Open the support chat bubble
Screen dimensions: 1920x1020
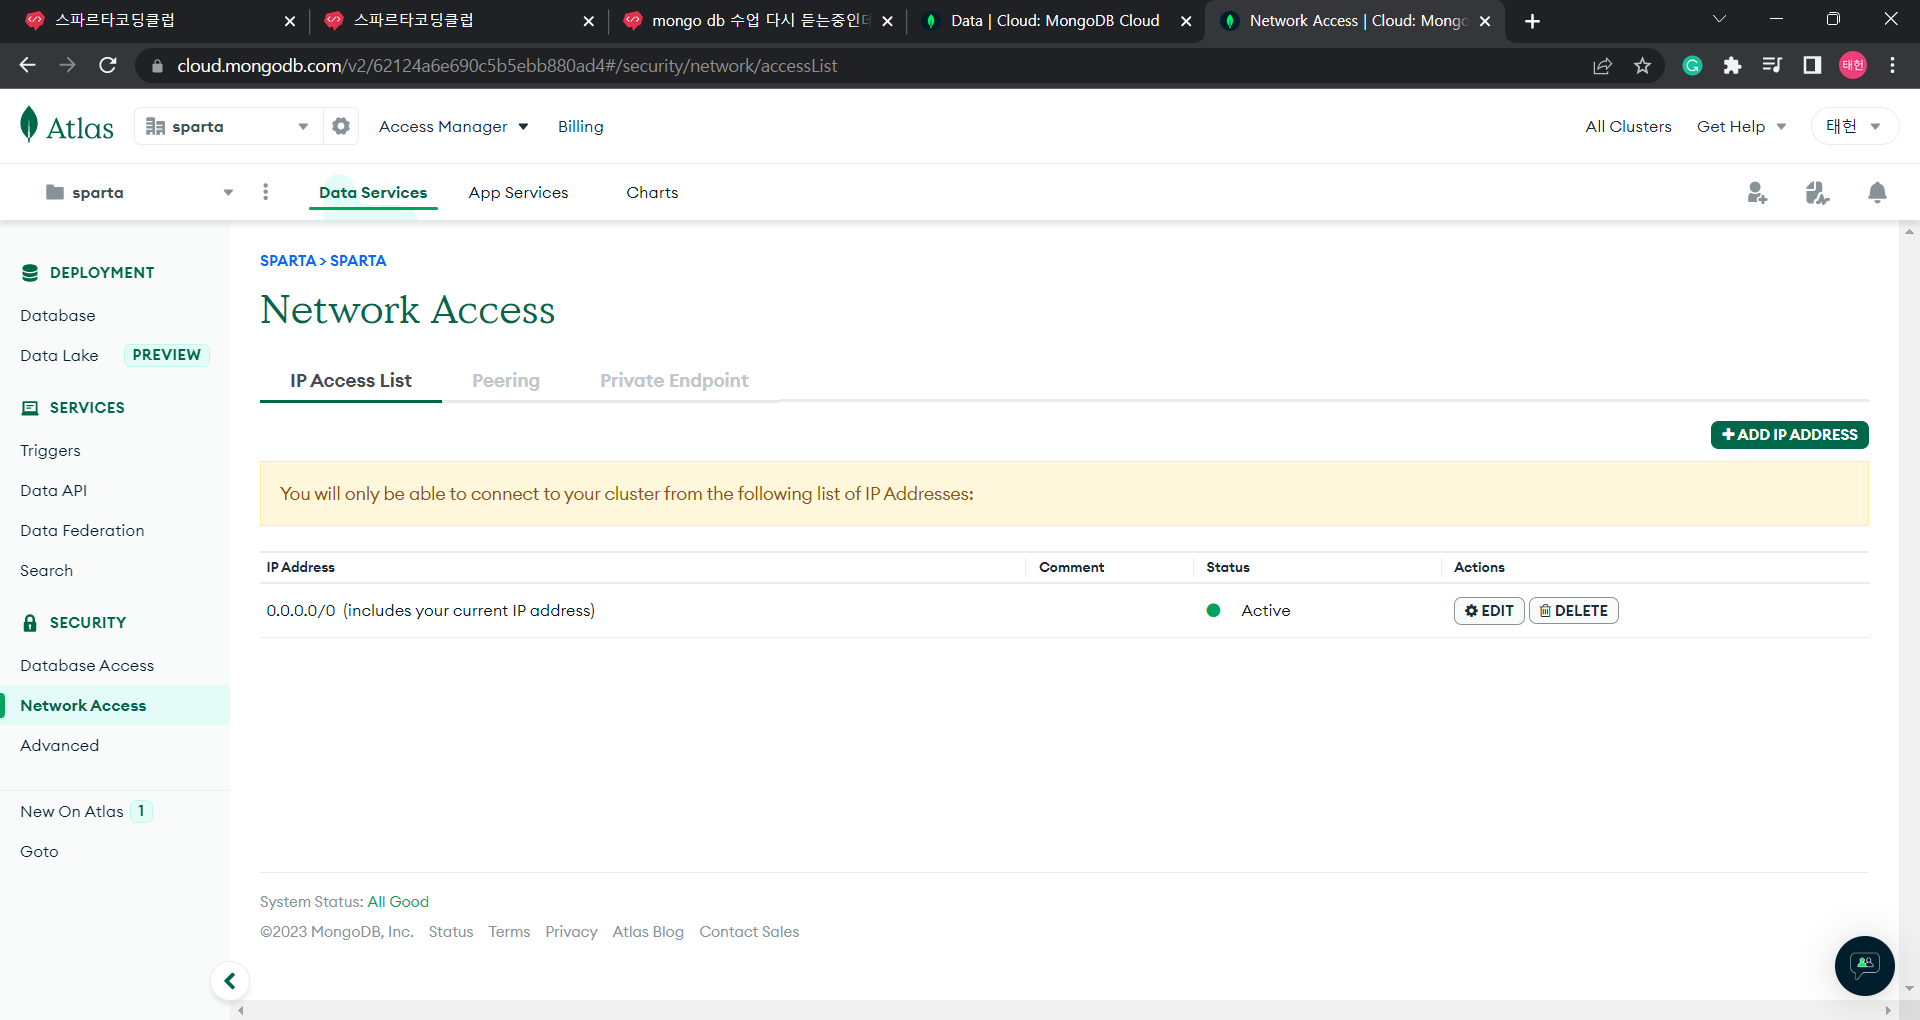click(x=1865, y=966)
